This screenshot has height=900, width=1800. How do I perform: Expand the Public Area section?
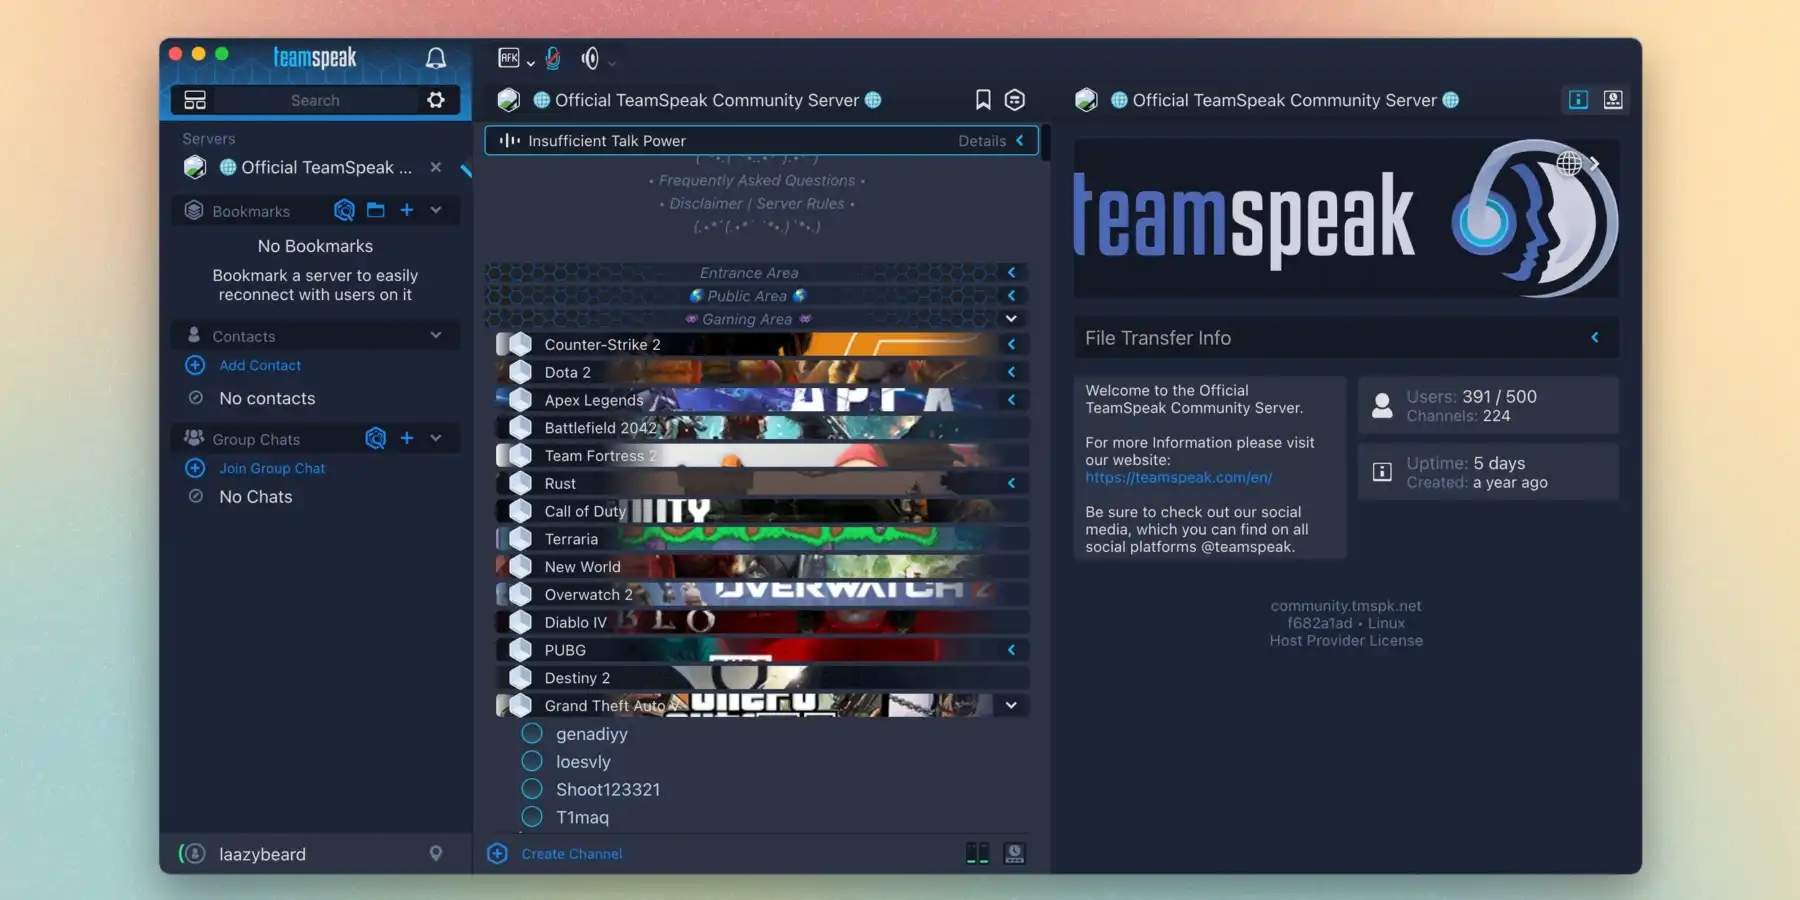[x=1011, y=295]
